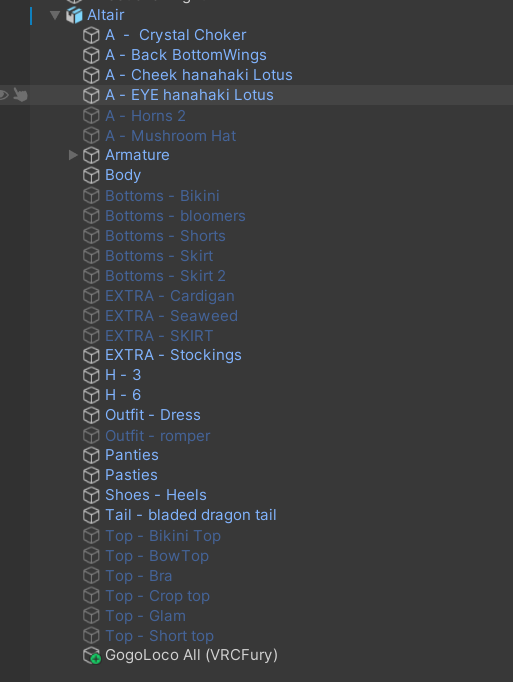Select the Panties object

pyautogui.click(x=132, y=455)
